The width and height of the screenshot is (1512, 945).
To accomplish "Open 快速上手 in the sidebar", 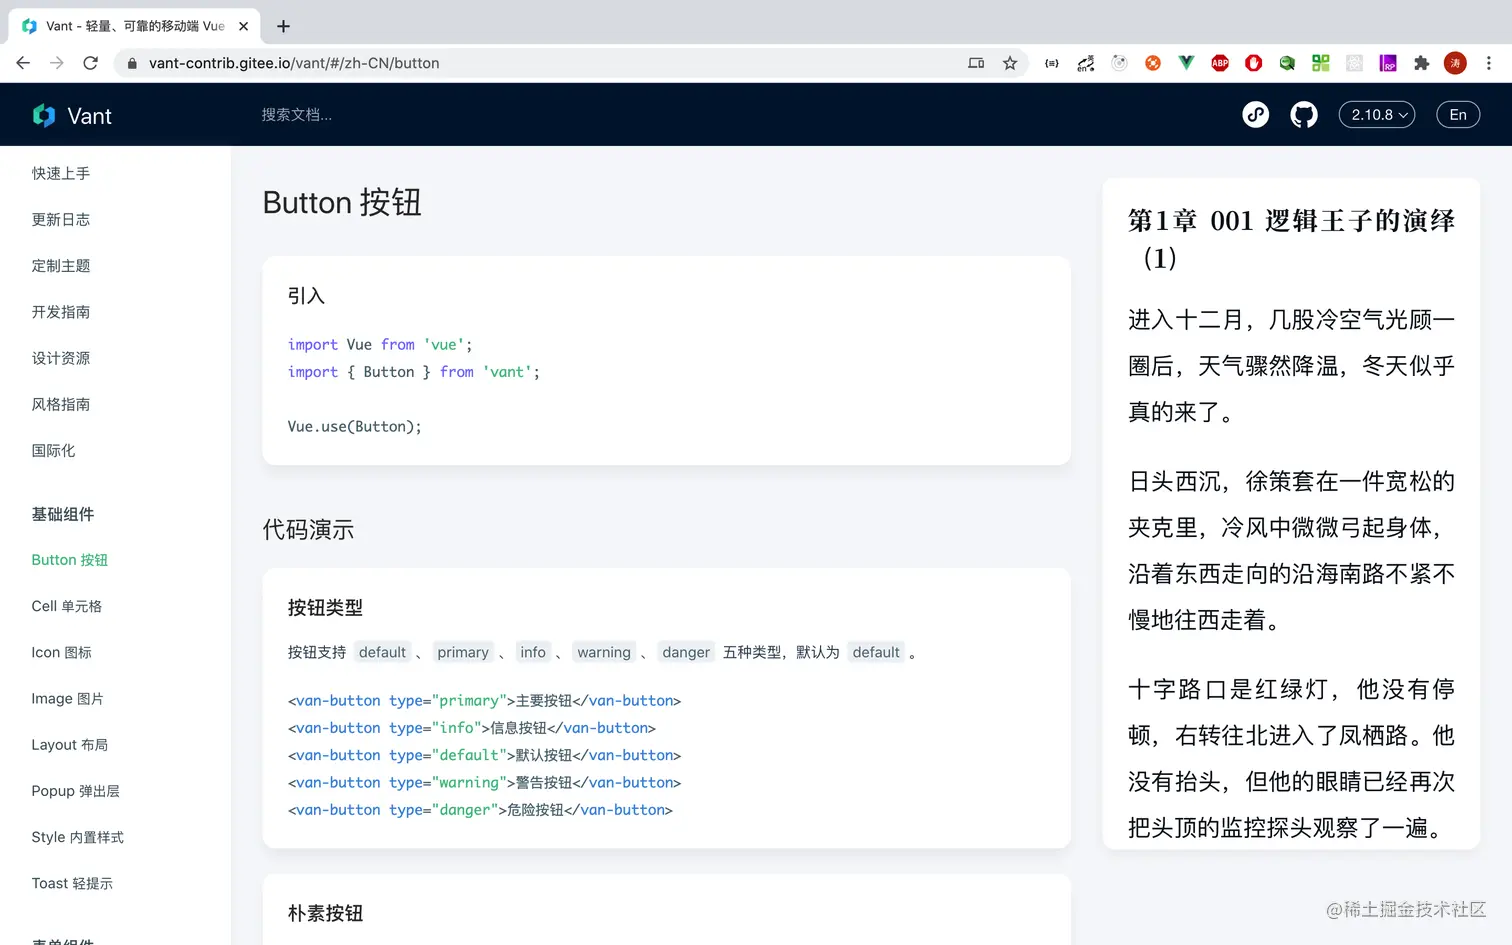I will [61, 173].
